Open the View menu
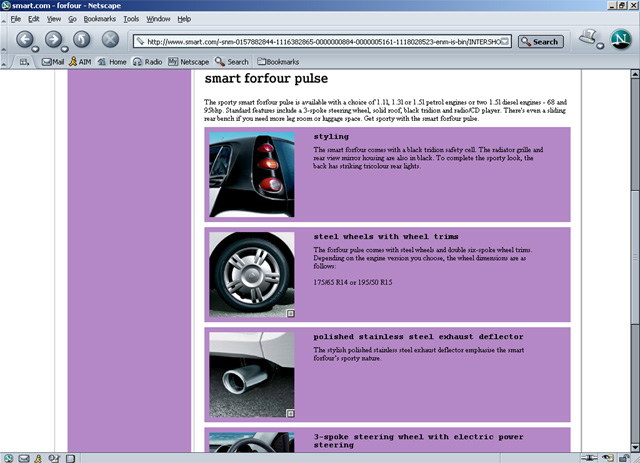 [x=53, y=19]
